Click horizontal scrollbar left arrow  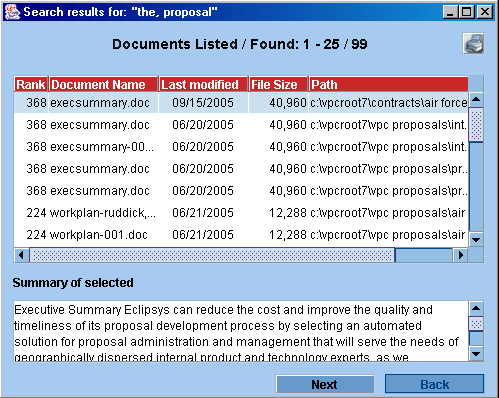(21, 255)
